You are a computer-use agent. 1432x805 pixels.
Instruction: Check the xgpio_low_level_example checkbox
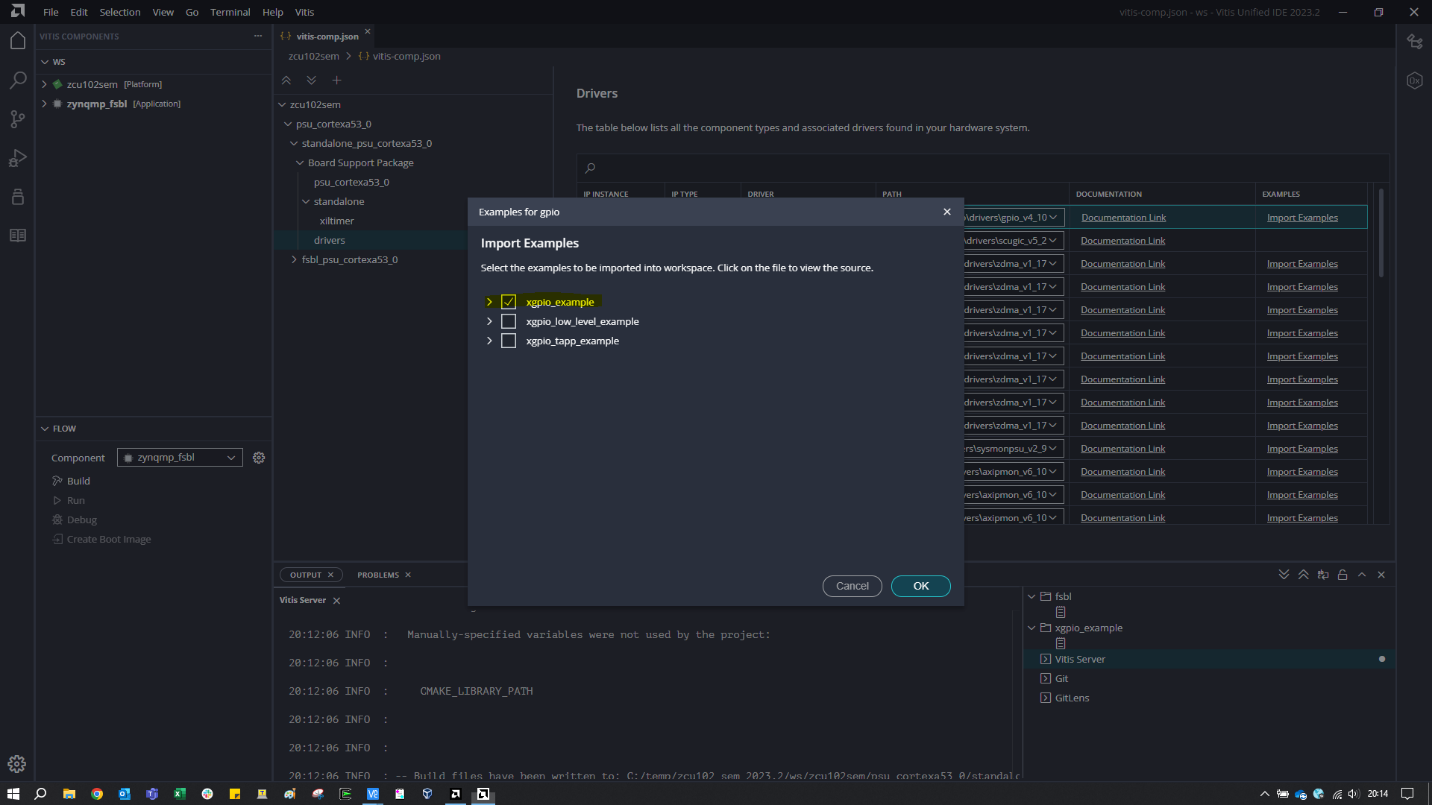508,322
